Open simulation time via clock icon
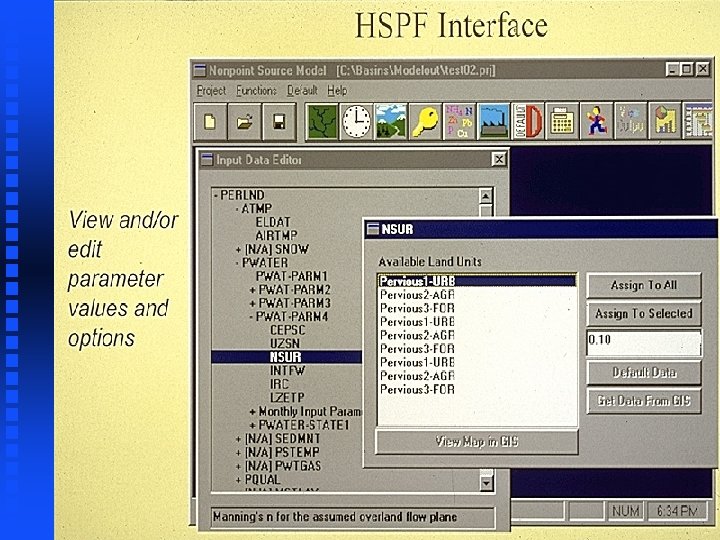The width and height of the screenshot is (720, 540). tap(356, 122)
